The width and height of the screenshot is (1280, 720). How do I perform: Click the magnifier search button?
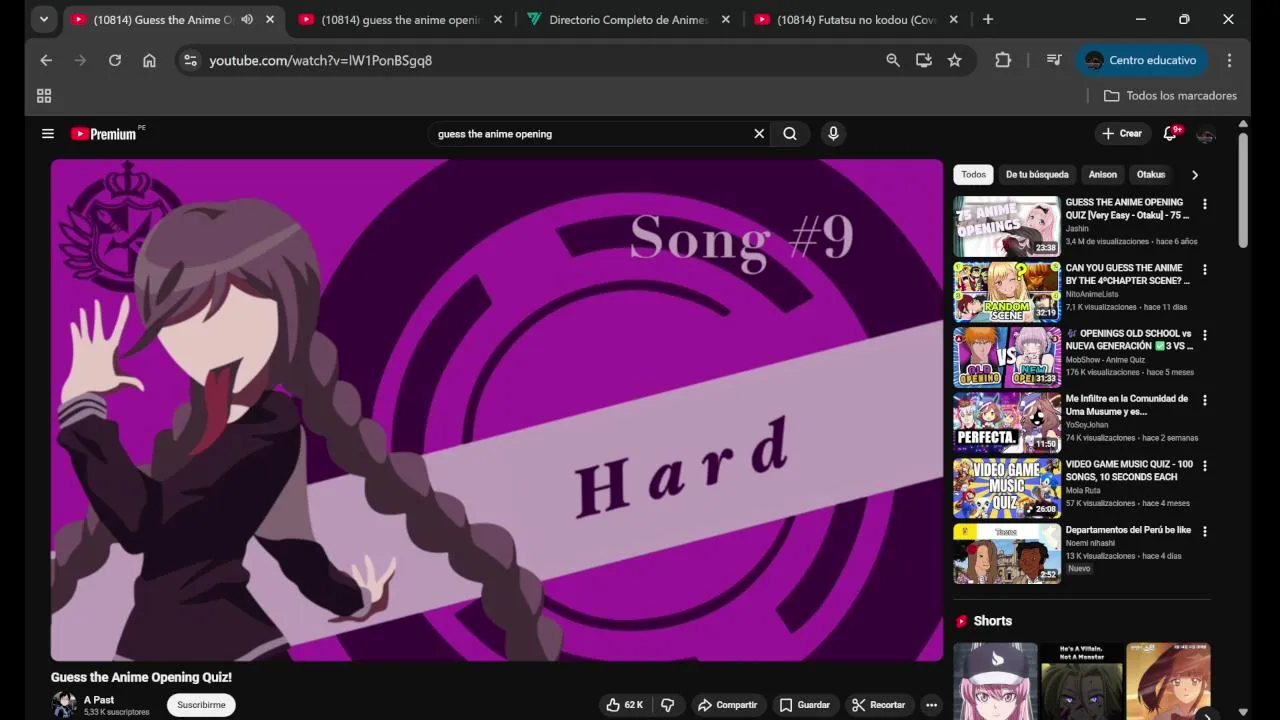pos(790,134)
